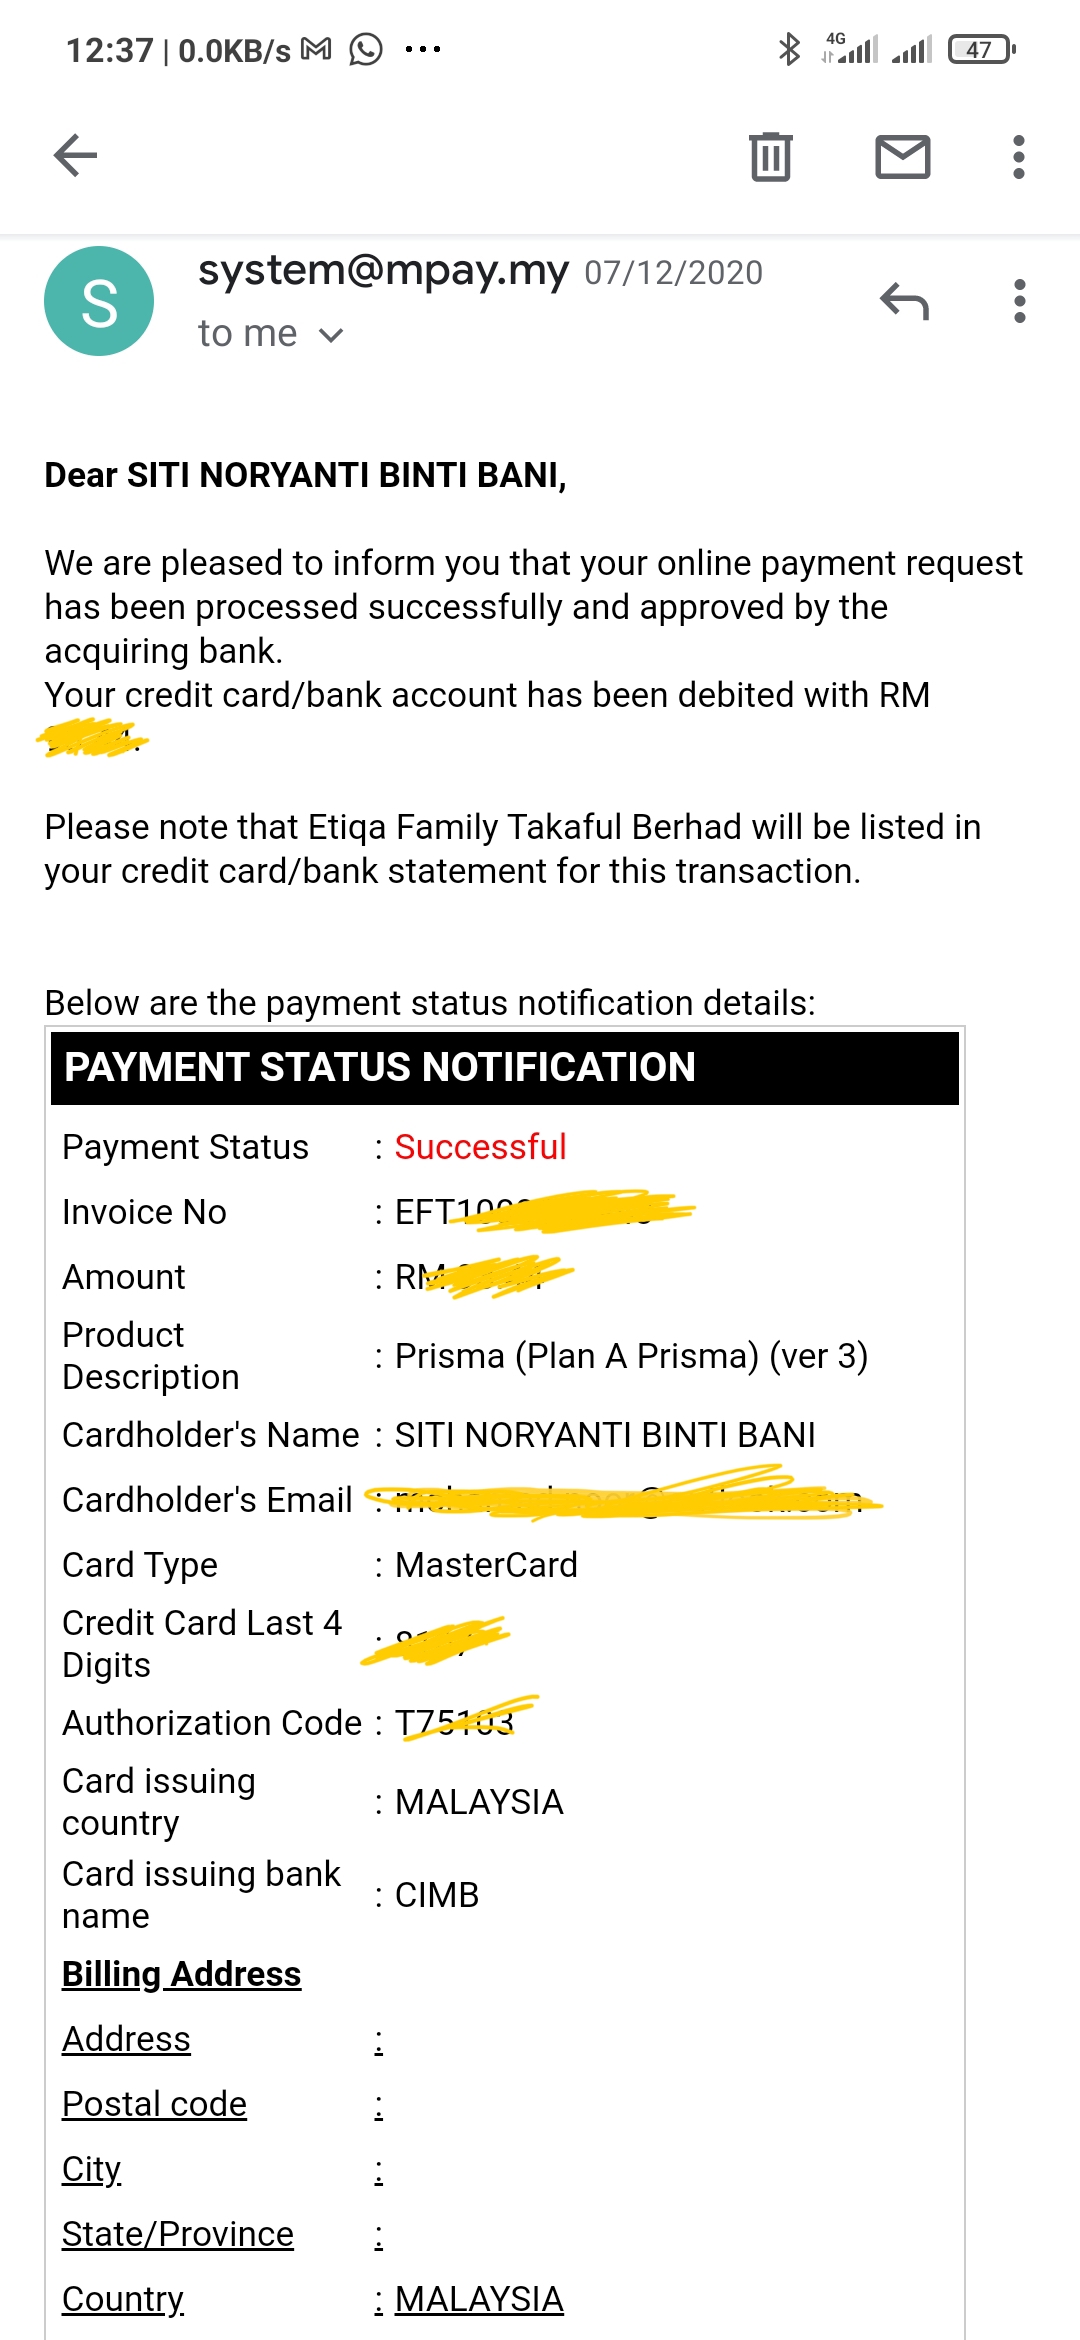This screenshot has width=1080, height=2340.
Task: Open the top toolbar overflow menu
Action: click(x=1018, y=157)
